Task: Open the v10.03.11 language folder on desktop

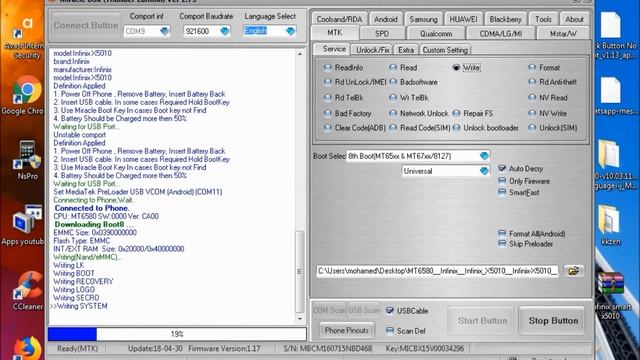Action: [x=611, y=165]
